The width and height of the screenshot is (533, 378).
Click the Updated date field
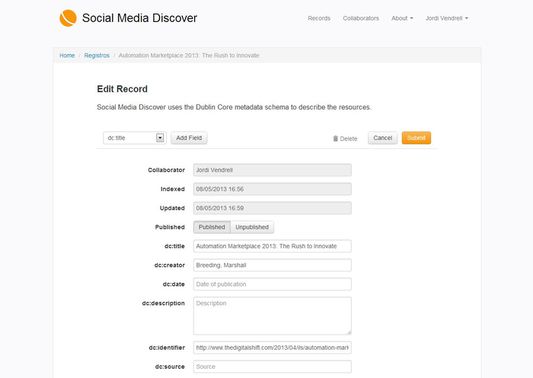click(272, 208)
